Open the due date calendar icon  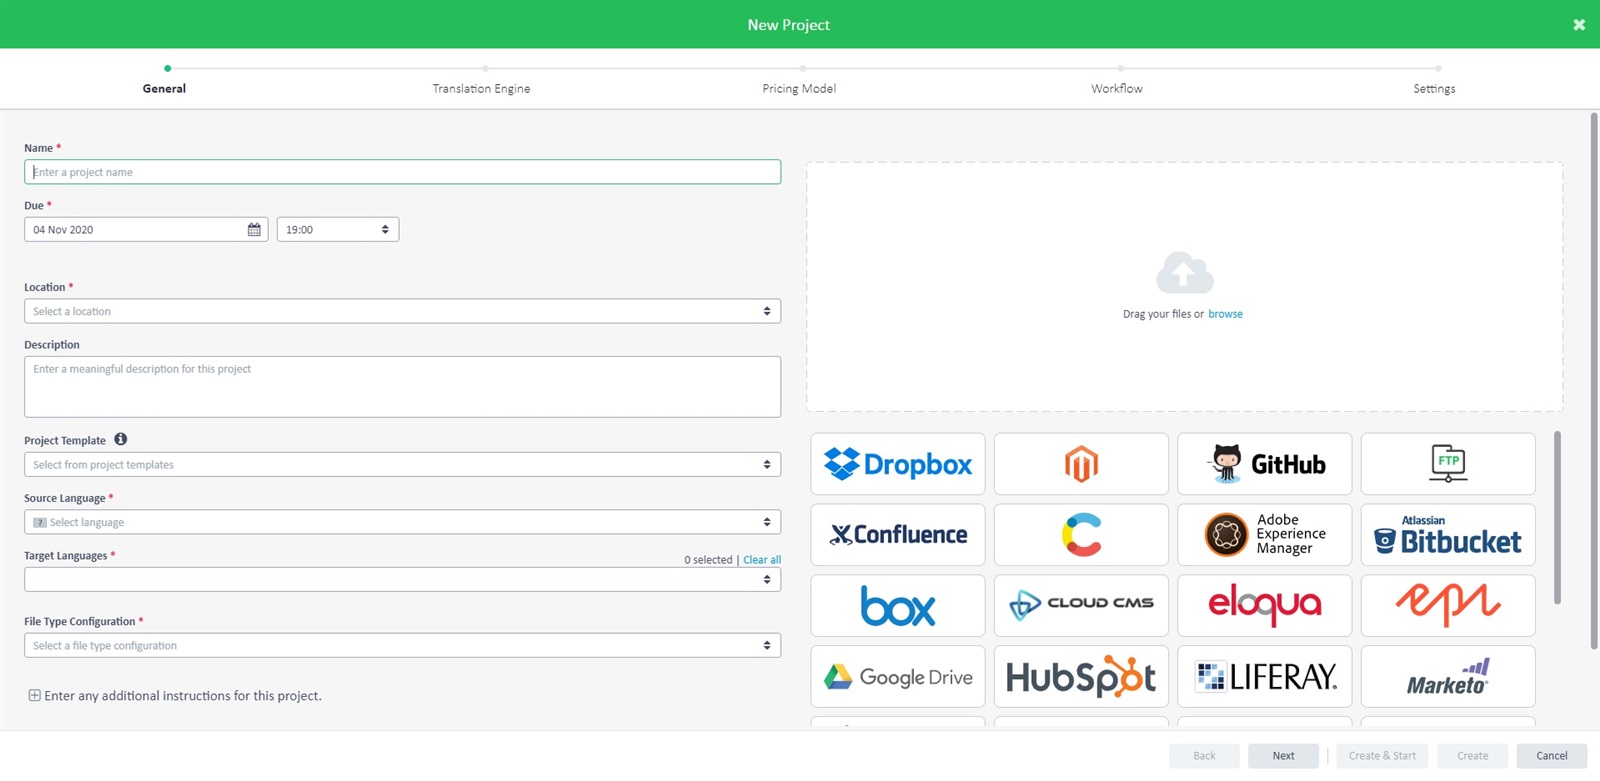[x=254, y=230]
